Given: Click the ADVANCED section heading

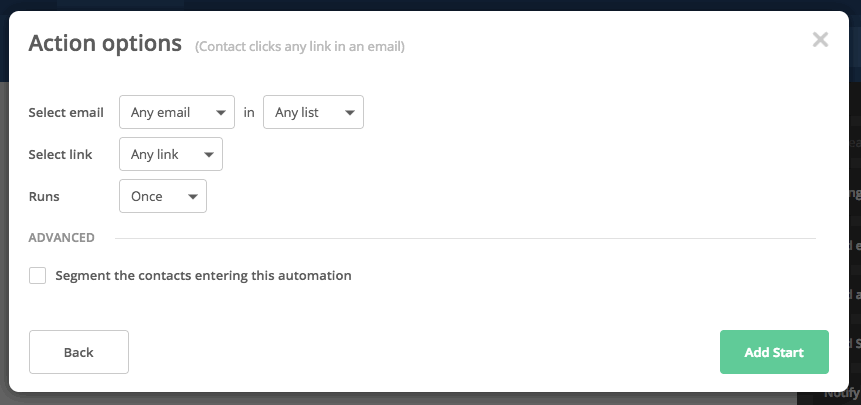Looking at the screenshot, I should [61, 238].
